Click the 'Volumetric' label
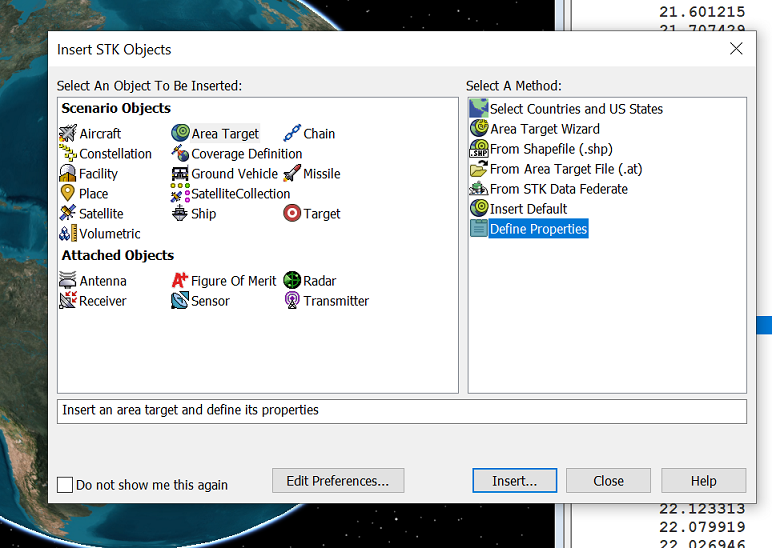772x548 pixels. click(x=110, y=234)
